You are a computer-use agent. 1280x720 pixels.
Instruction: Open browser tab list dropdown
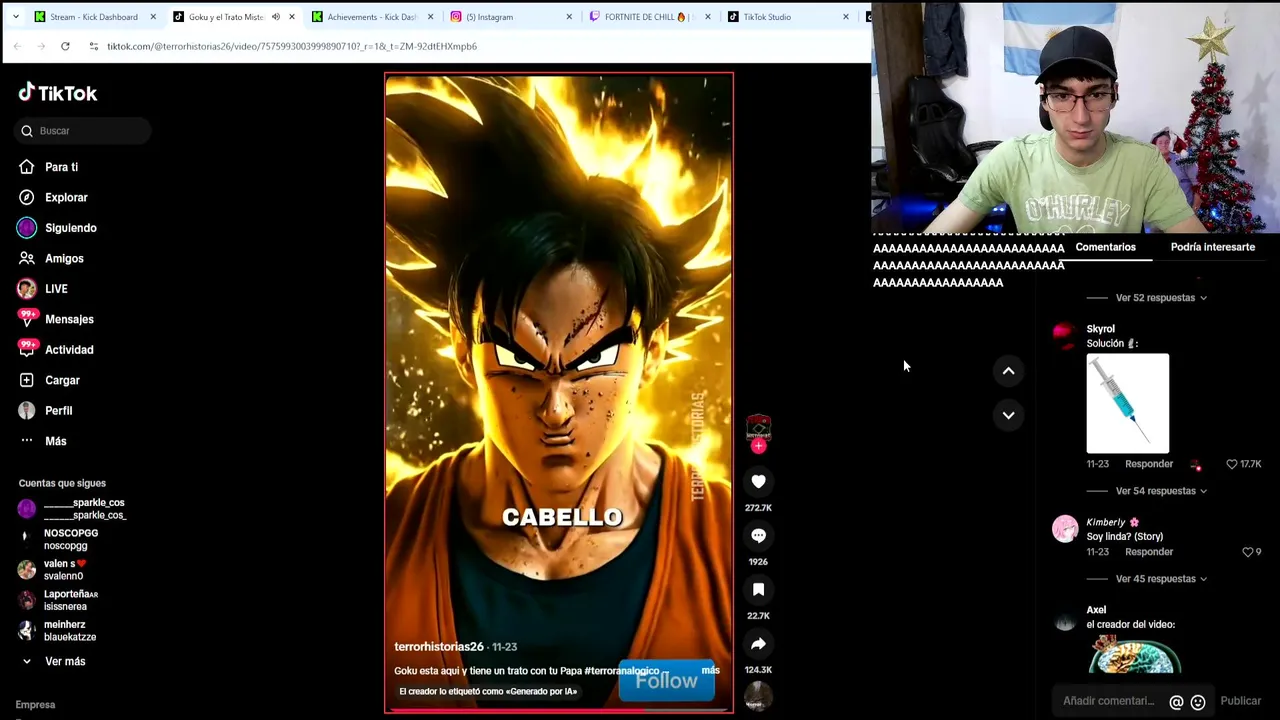[15, 17]
